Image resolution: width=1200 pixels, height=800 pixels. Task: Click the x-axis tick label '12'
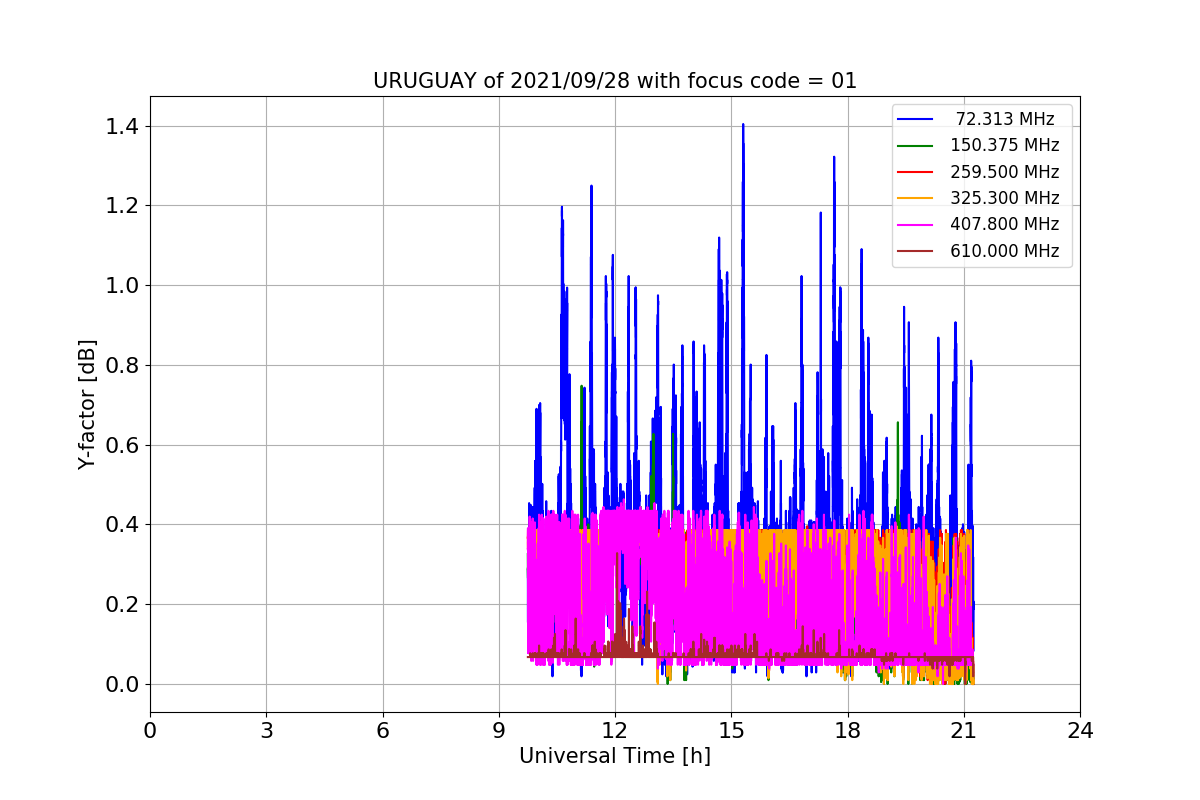pos(615,731)
